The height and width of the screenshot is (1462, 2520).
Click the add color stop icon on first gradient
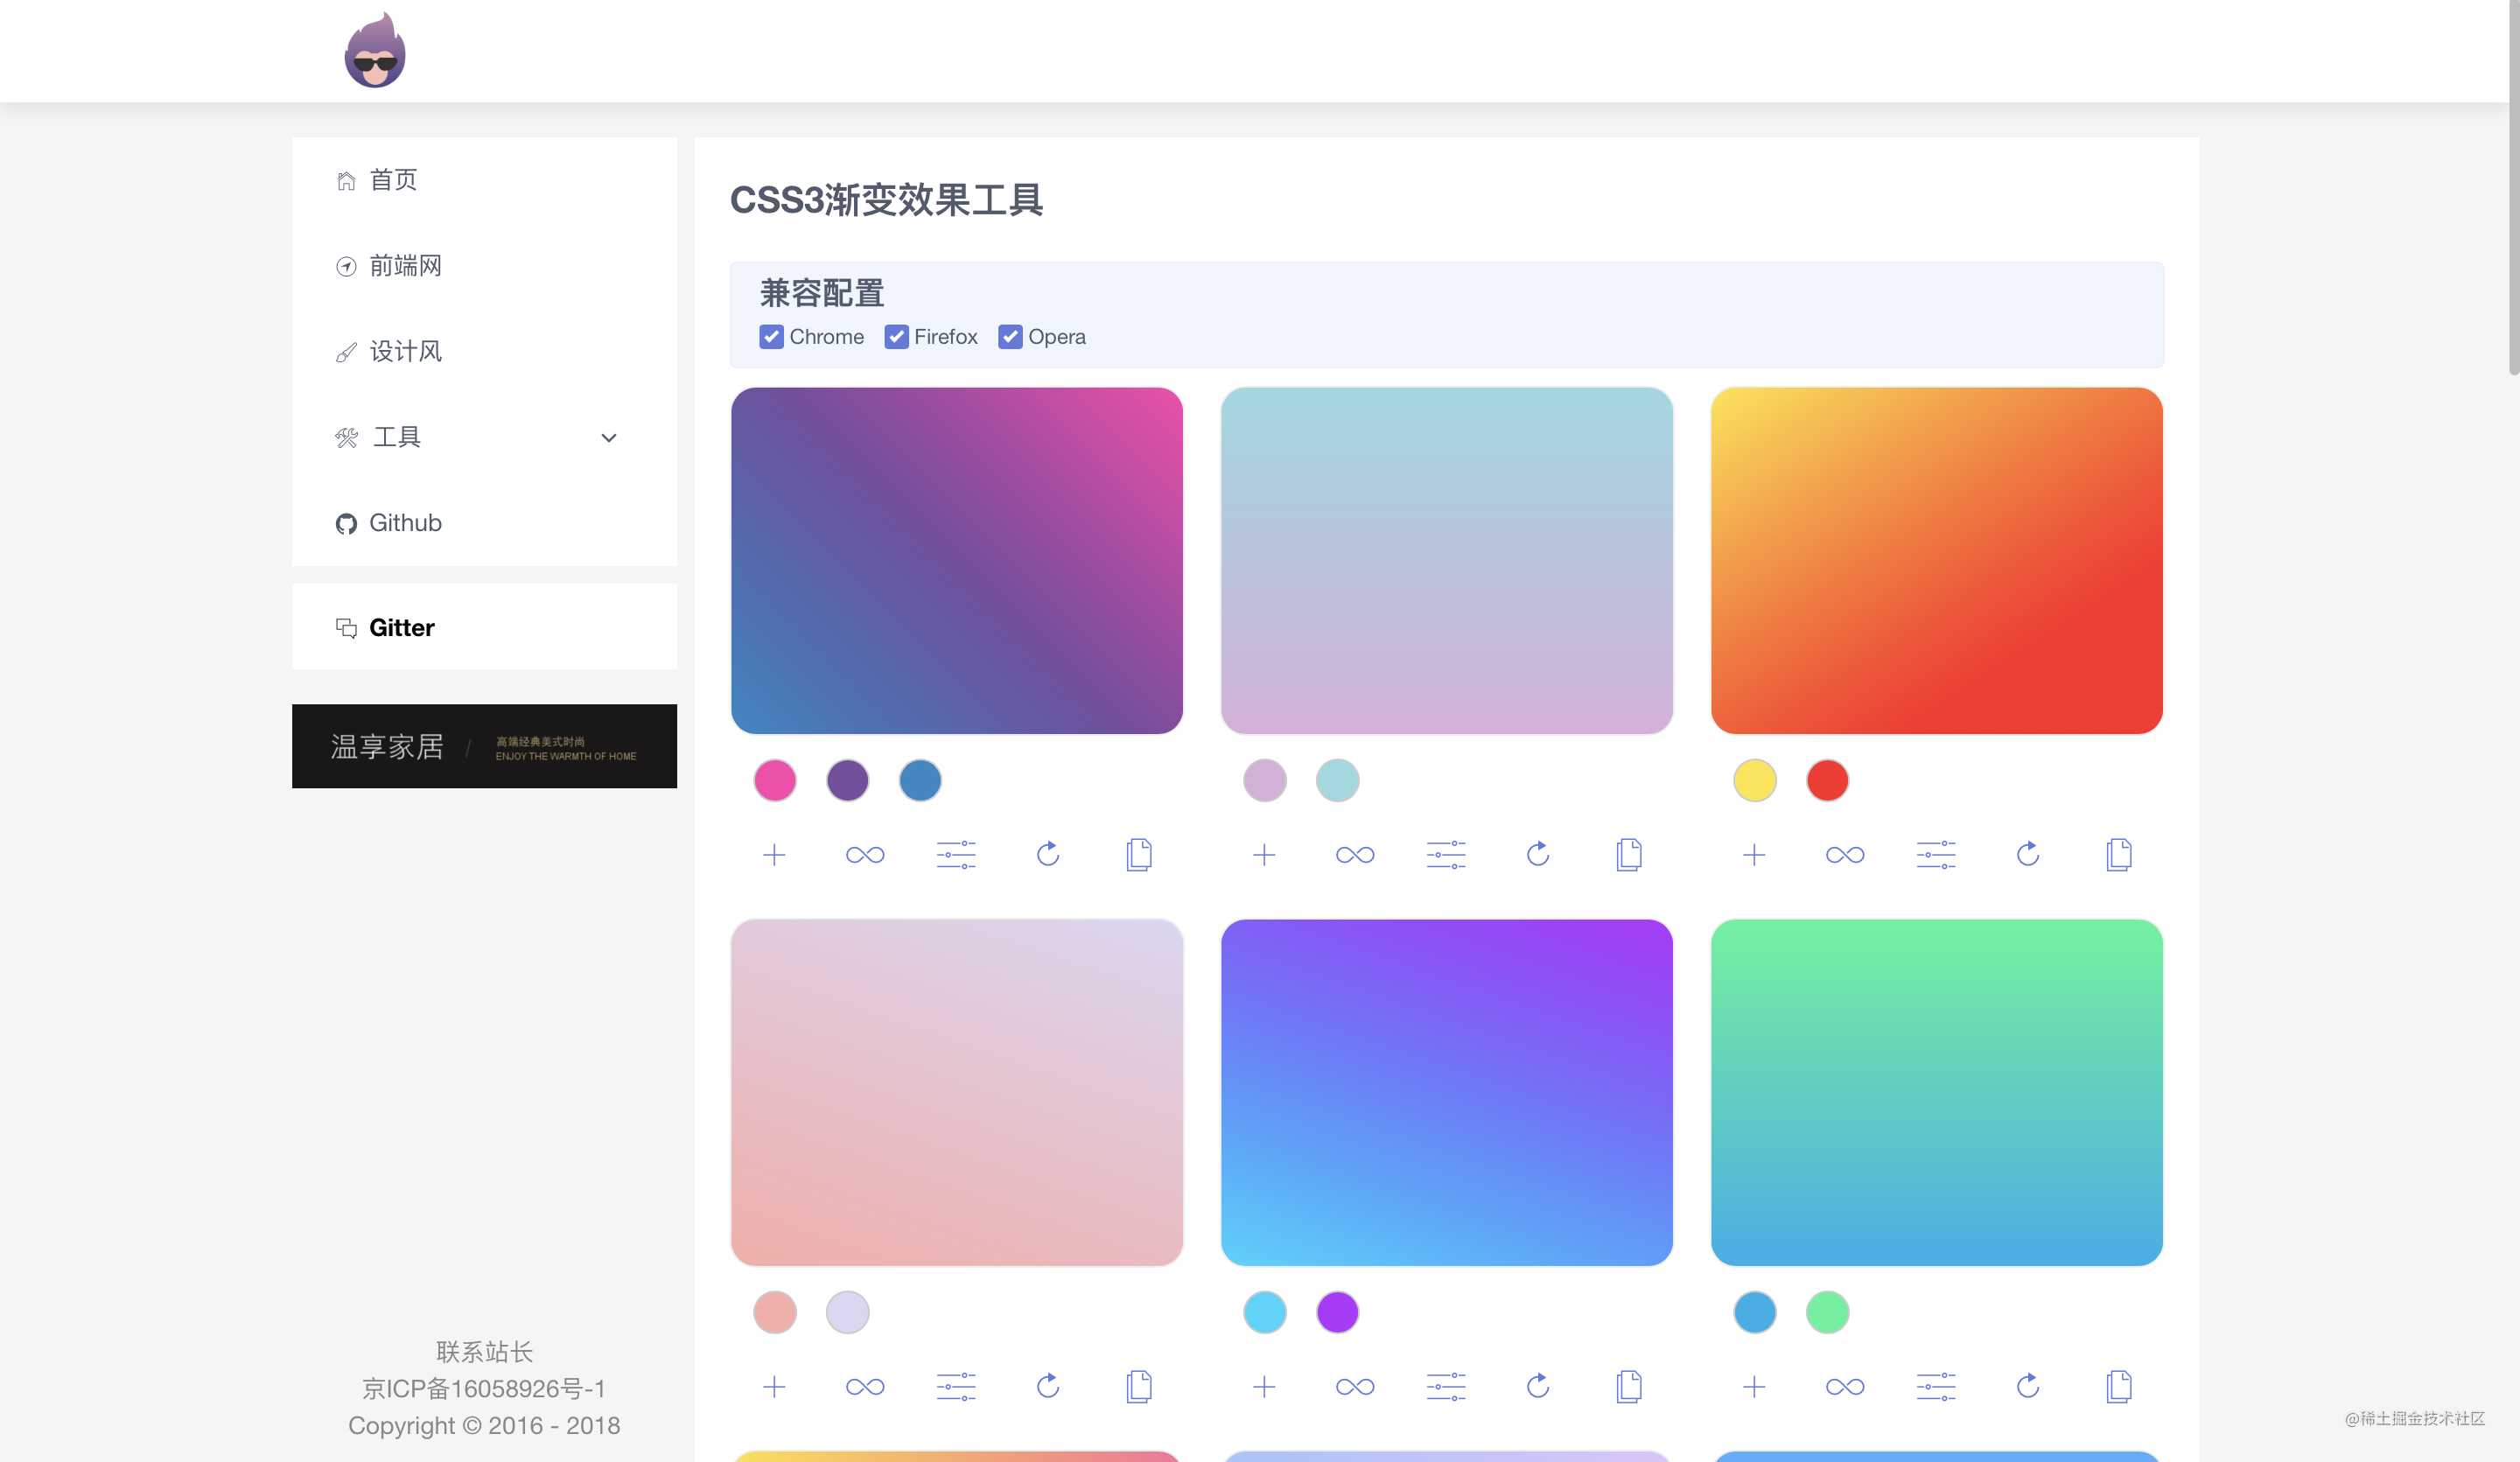coord(774,853)
